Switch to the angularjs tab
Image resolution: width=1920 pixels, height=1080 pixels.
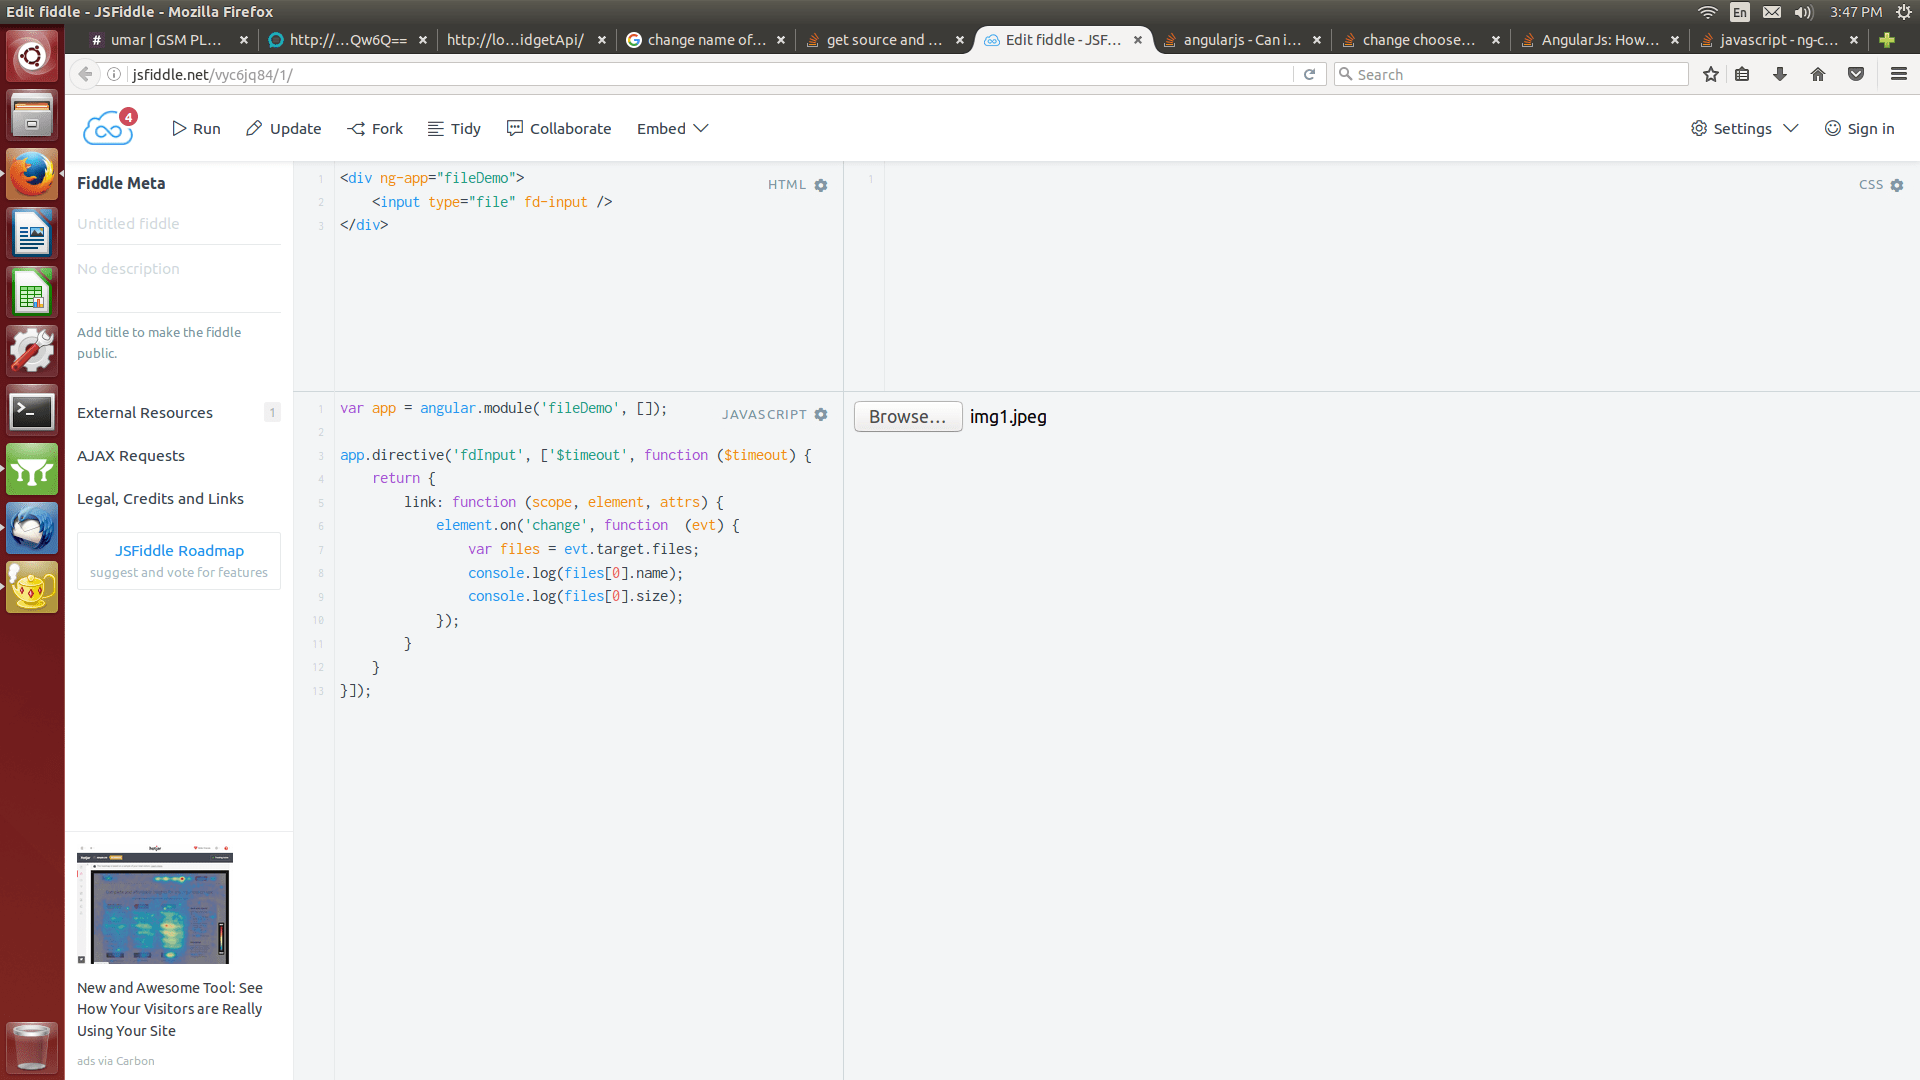click(x=1240, y=40)
